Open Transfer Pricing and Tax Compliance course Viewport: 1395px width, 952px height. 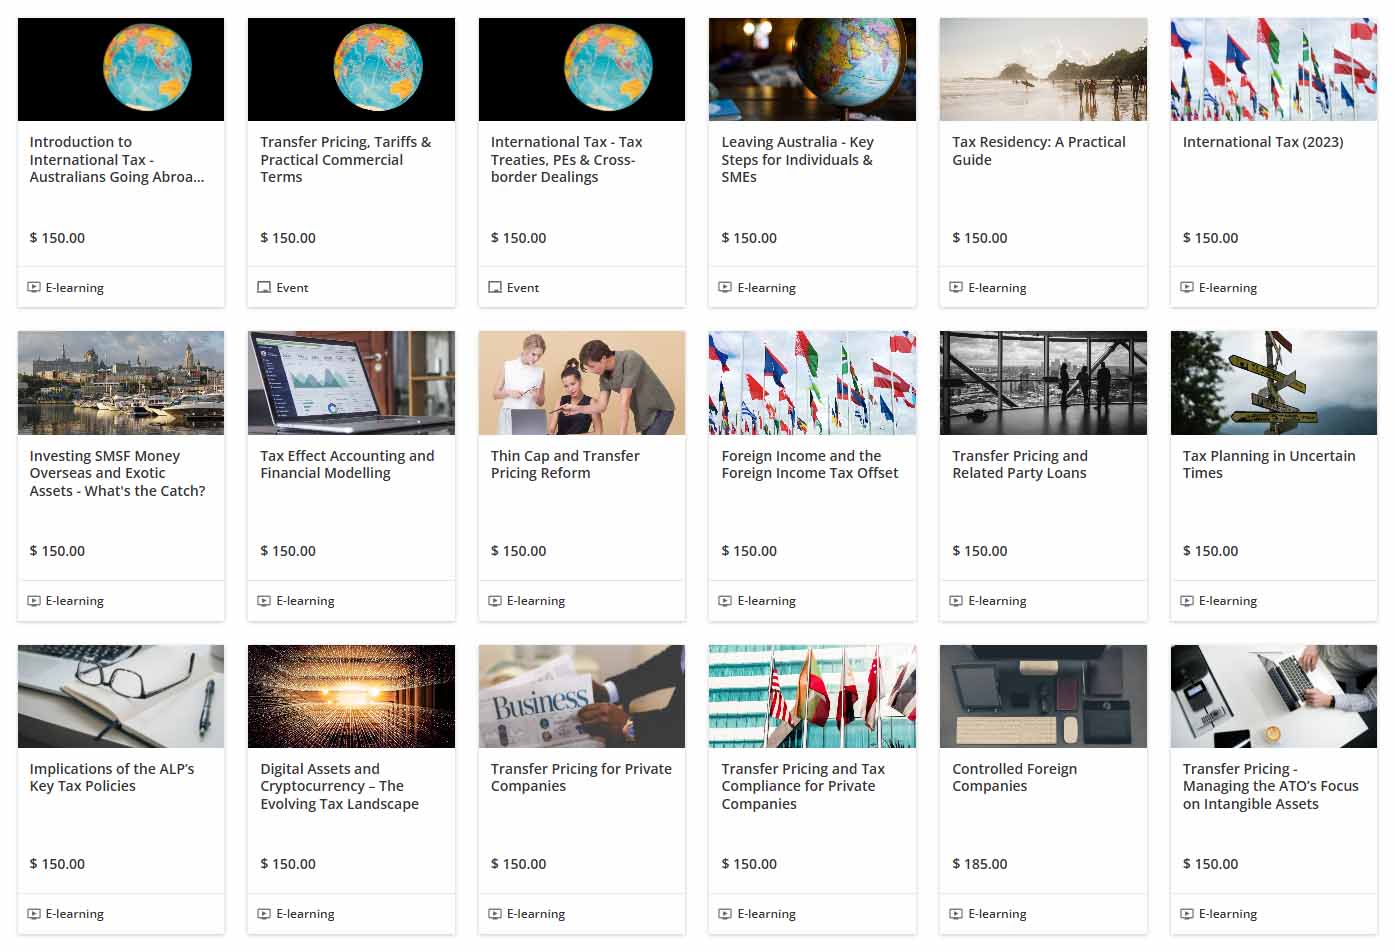[x=802, y=786]
